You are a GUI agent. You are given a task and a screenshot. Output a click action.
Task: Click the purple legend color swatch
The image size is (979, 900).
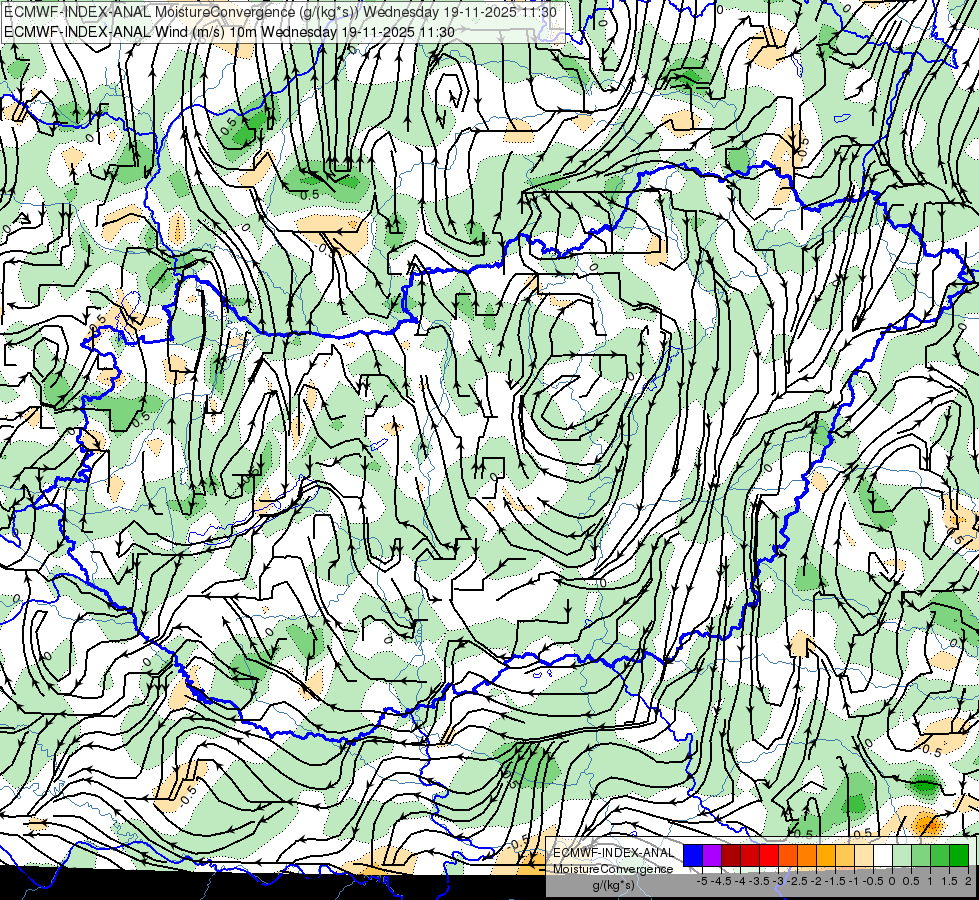712,855
